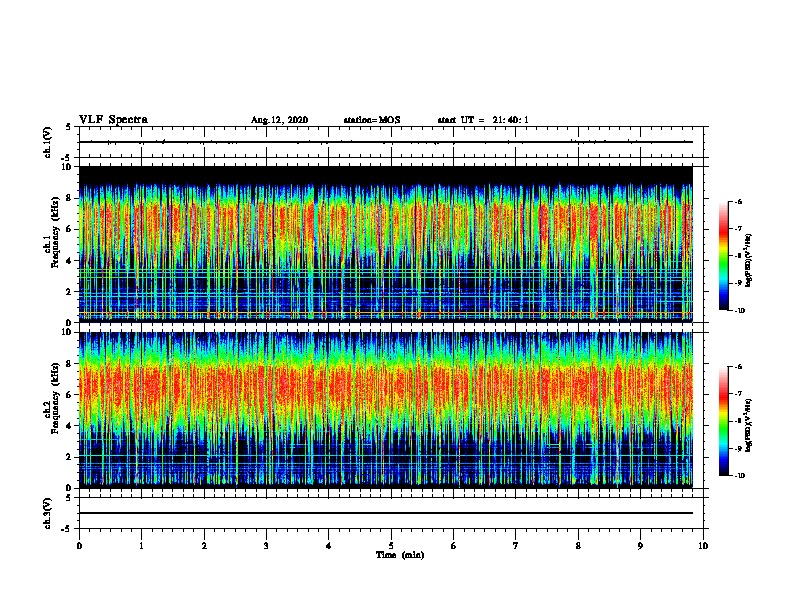Click the ch.1 PSD color bar

click(x=724, y=256)
